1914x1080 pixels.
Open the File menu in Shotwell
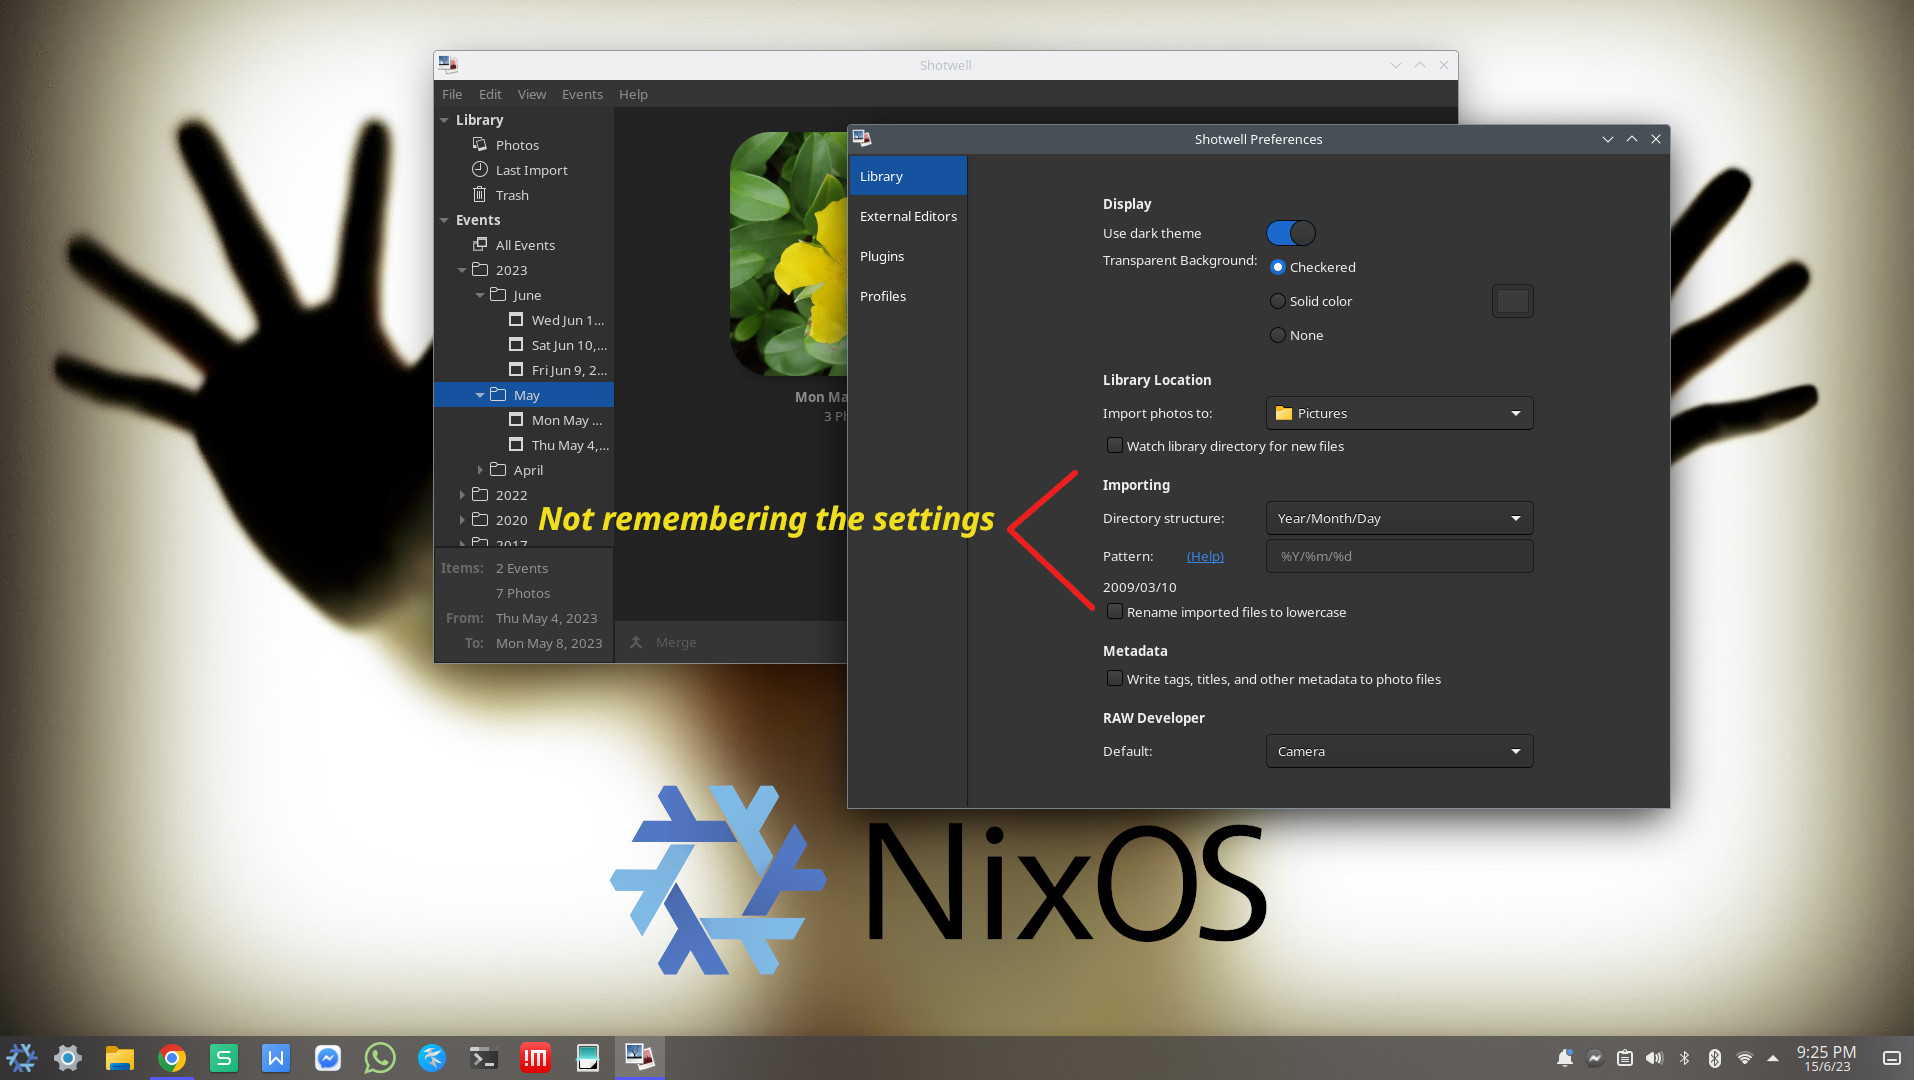tap(452, 94)
